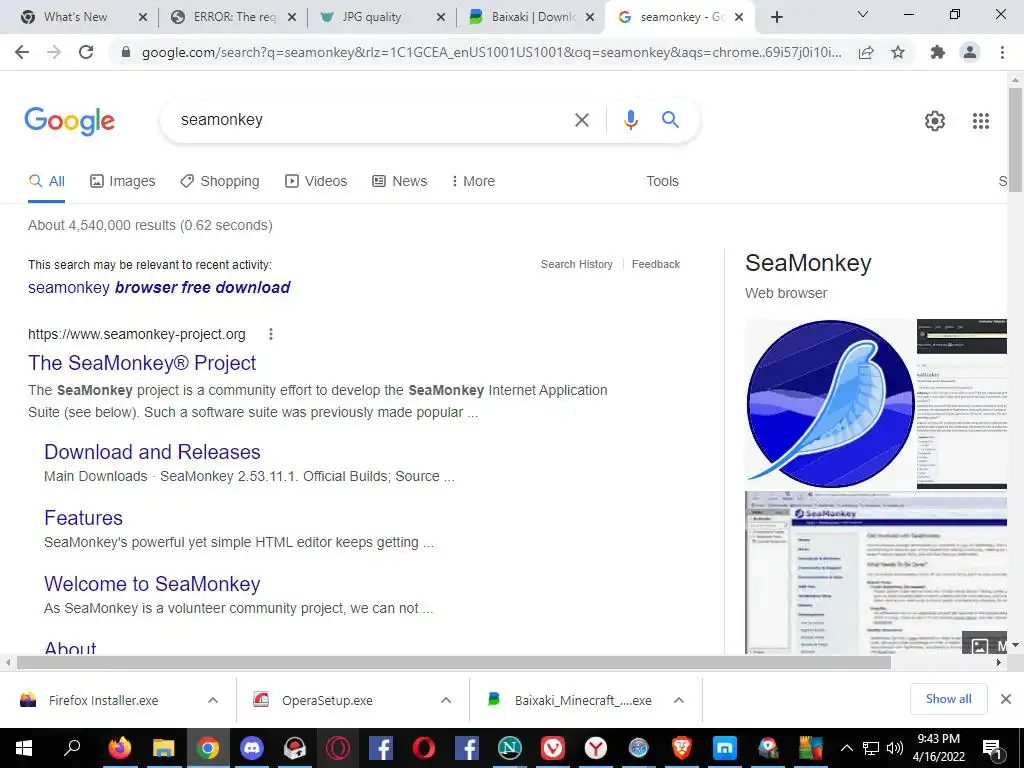Open three-dot menu beside seamonkey-project.org result
The image size is (1024, 768).
tap(270, 334)
